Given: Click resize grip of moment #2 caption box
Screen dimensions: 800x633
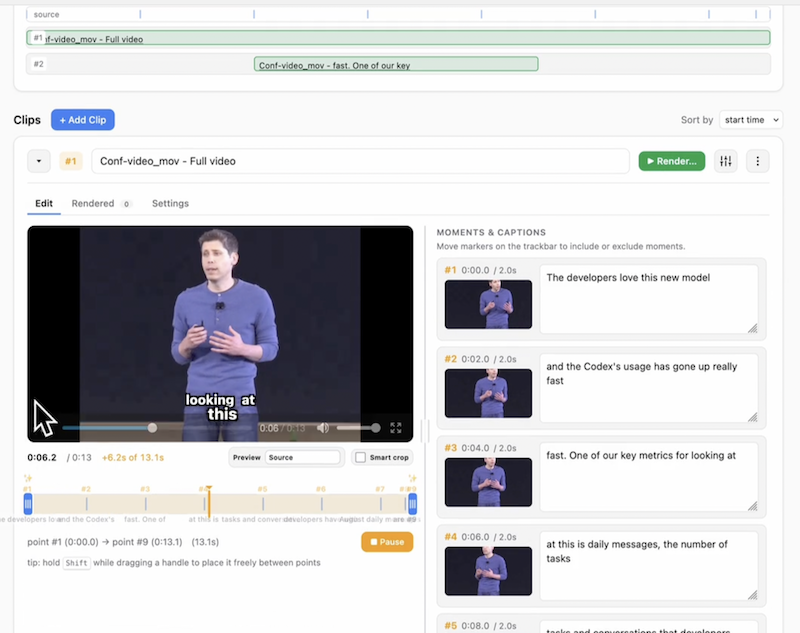Looking at the screenshot, I should click(753, 417).
